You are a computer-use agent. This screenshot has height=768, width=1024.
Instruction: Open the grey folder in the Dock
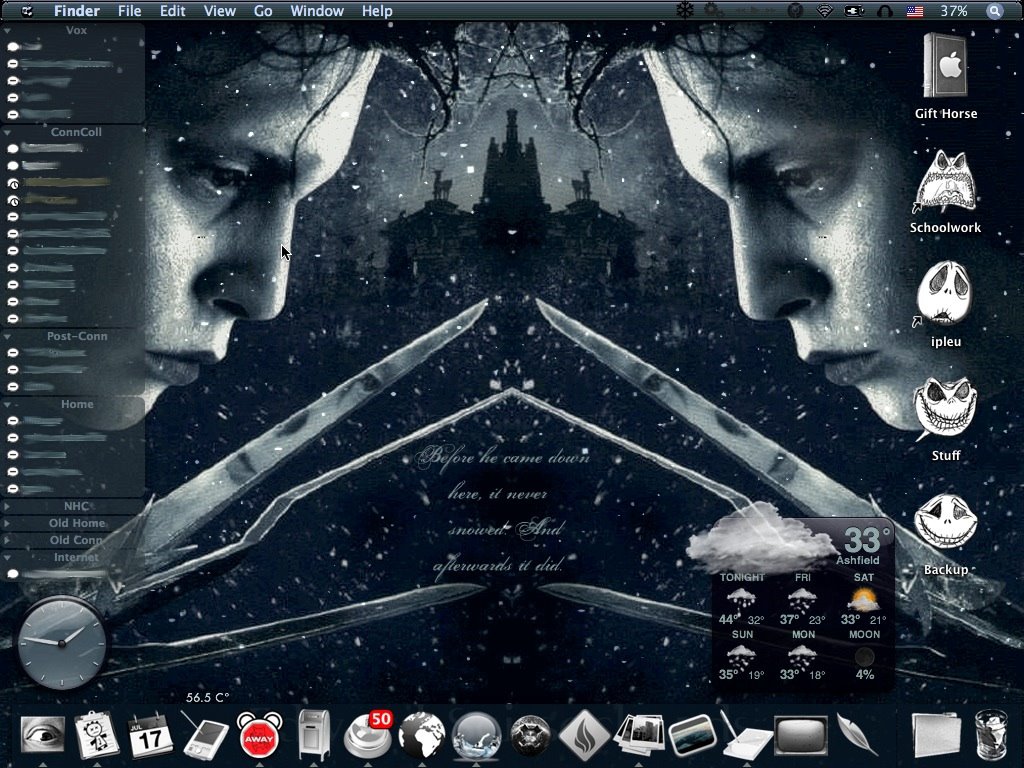(x=936, y=735)
